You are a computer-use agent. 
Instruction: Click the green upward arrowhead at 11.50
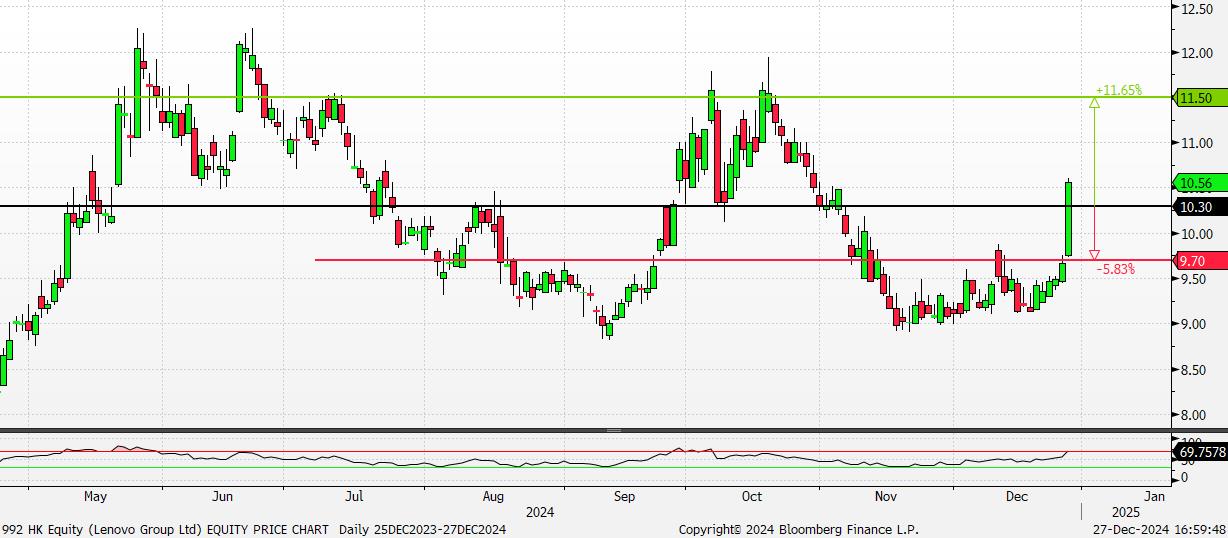pos(1095,103)
